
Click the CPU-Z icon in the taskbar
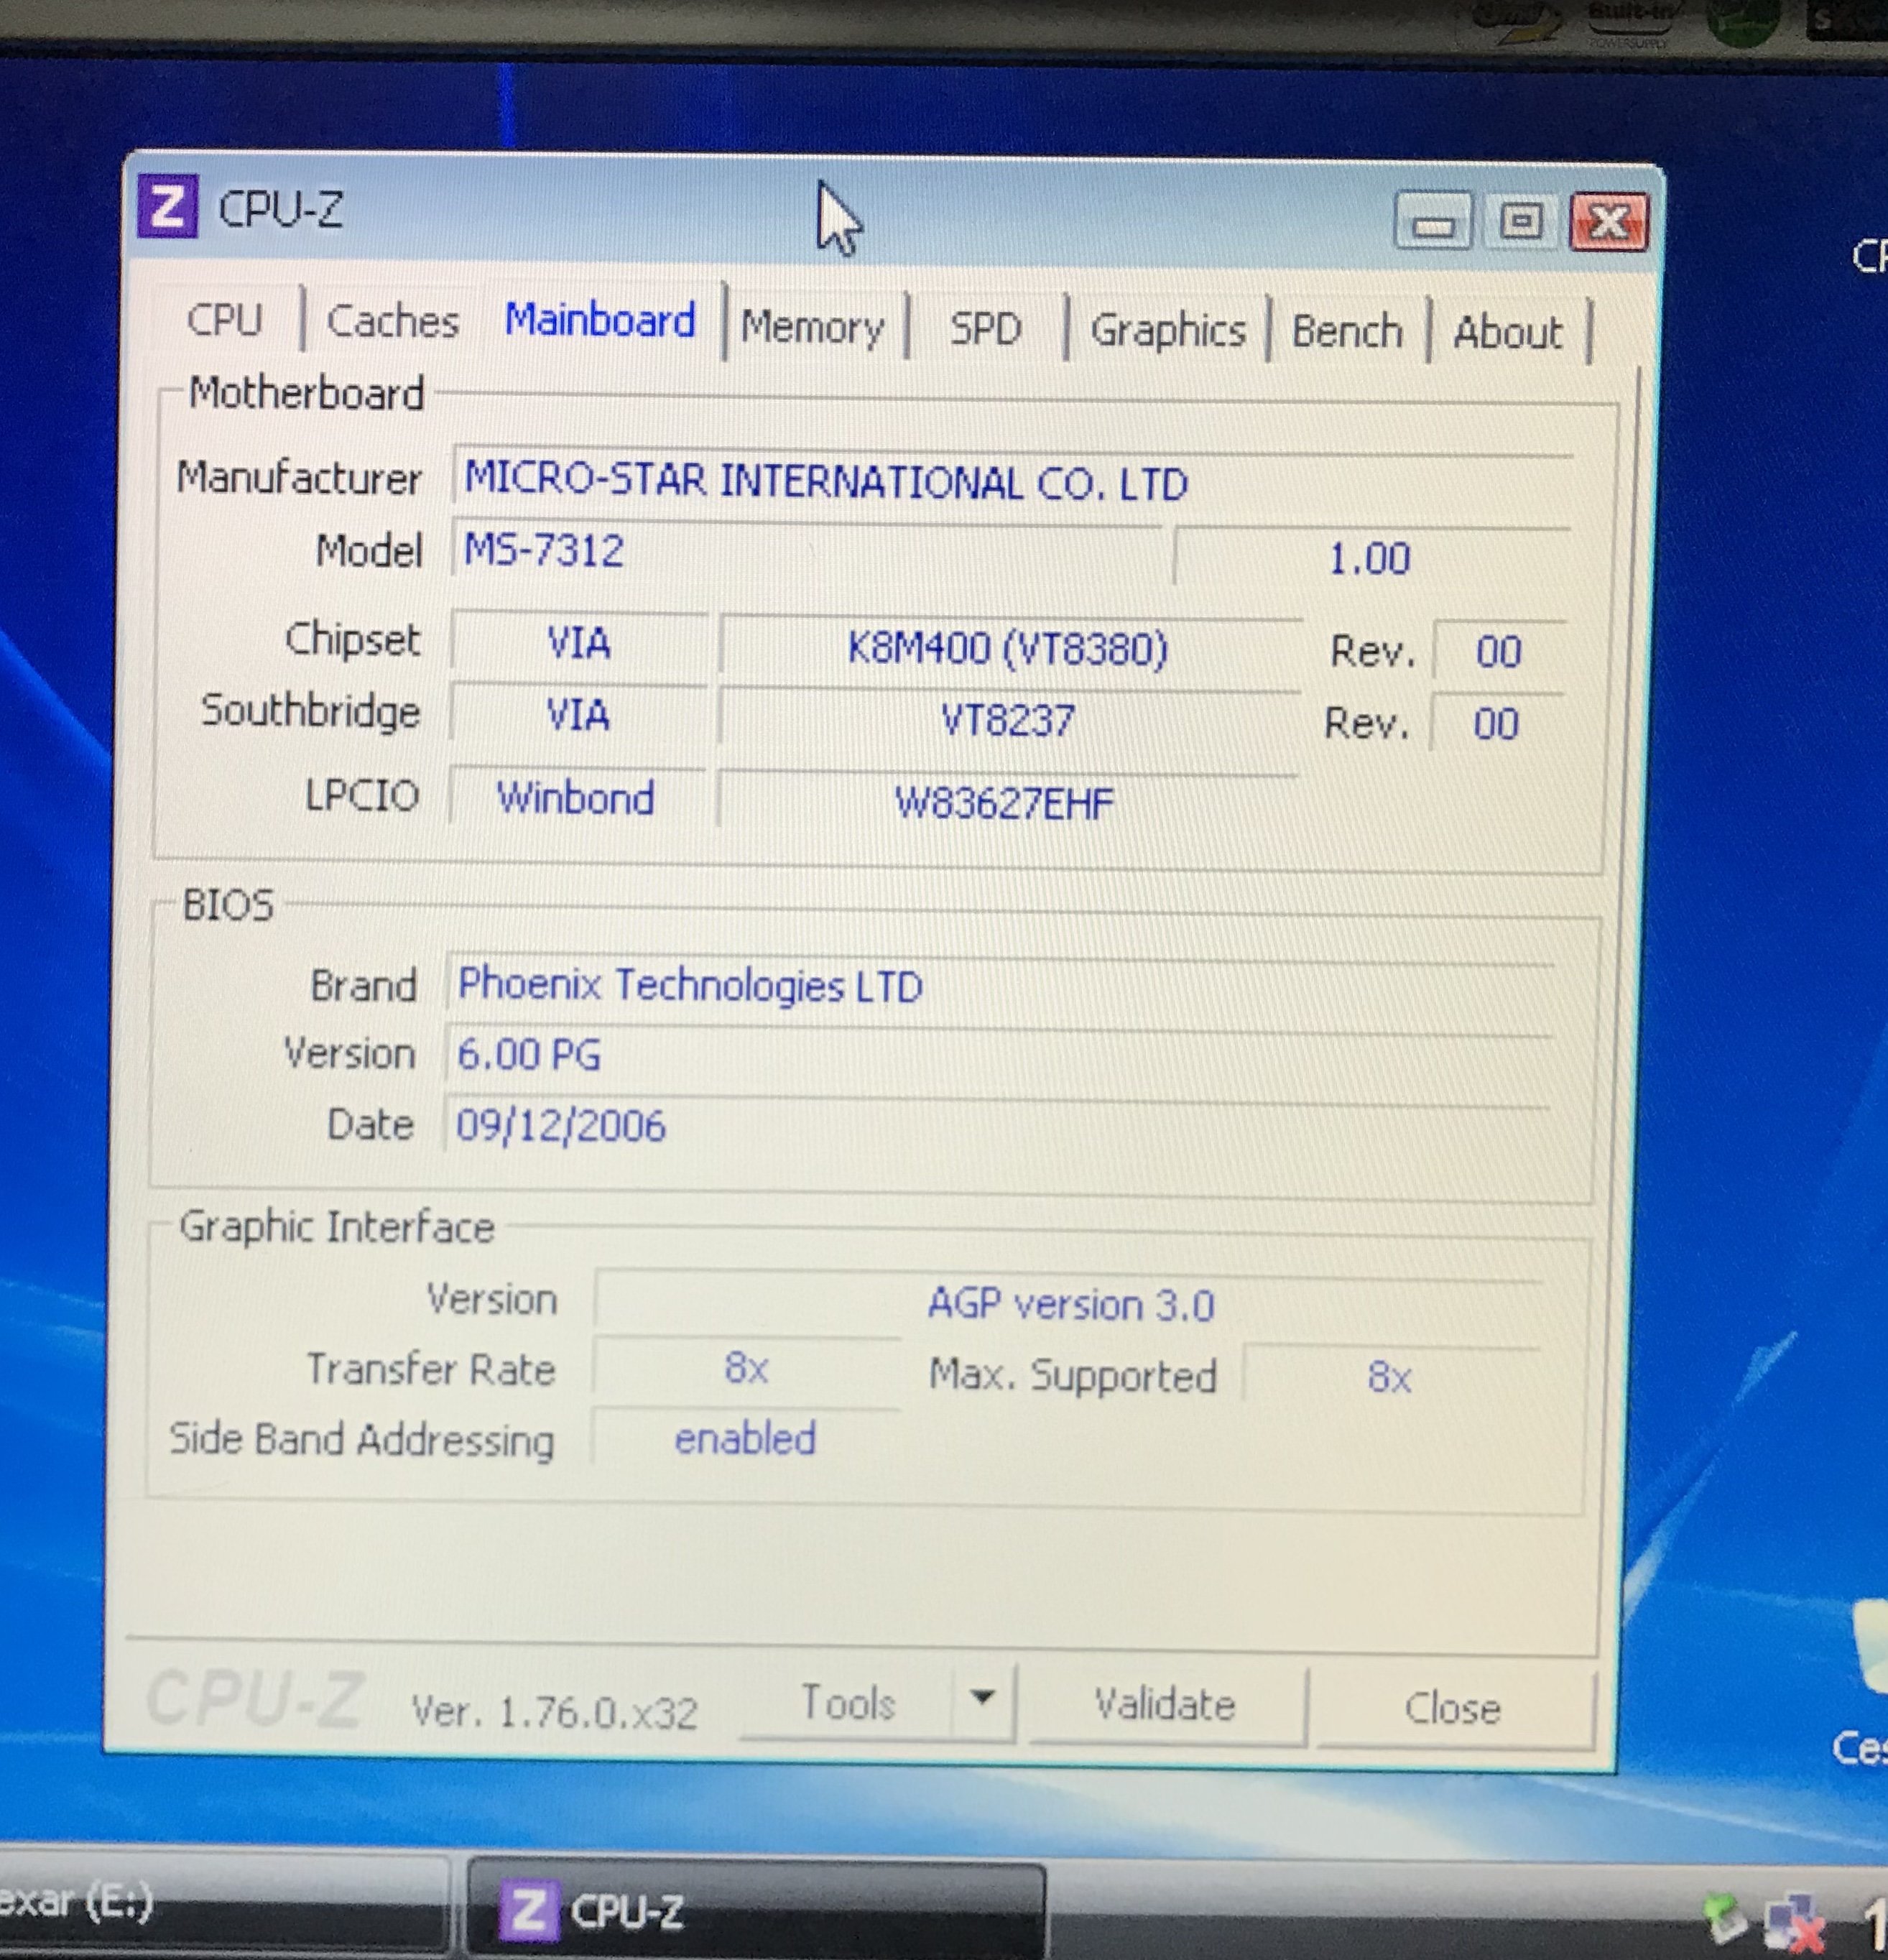tap(528, 1911)
